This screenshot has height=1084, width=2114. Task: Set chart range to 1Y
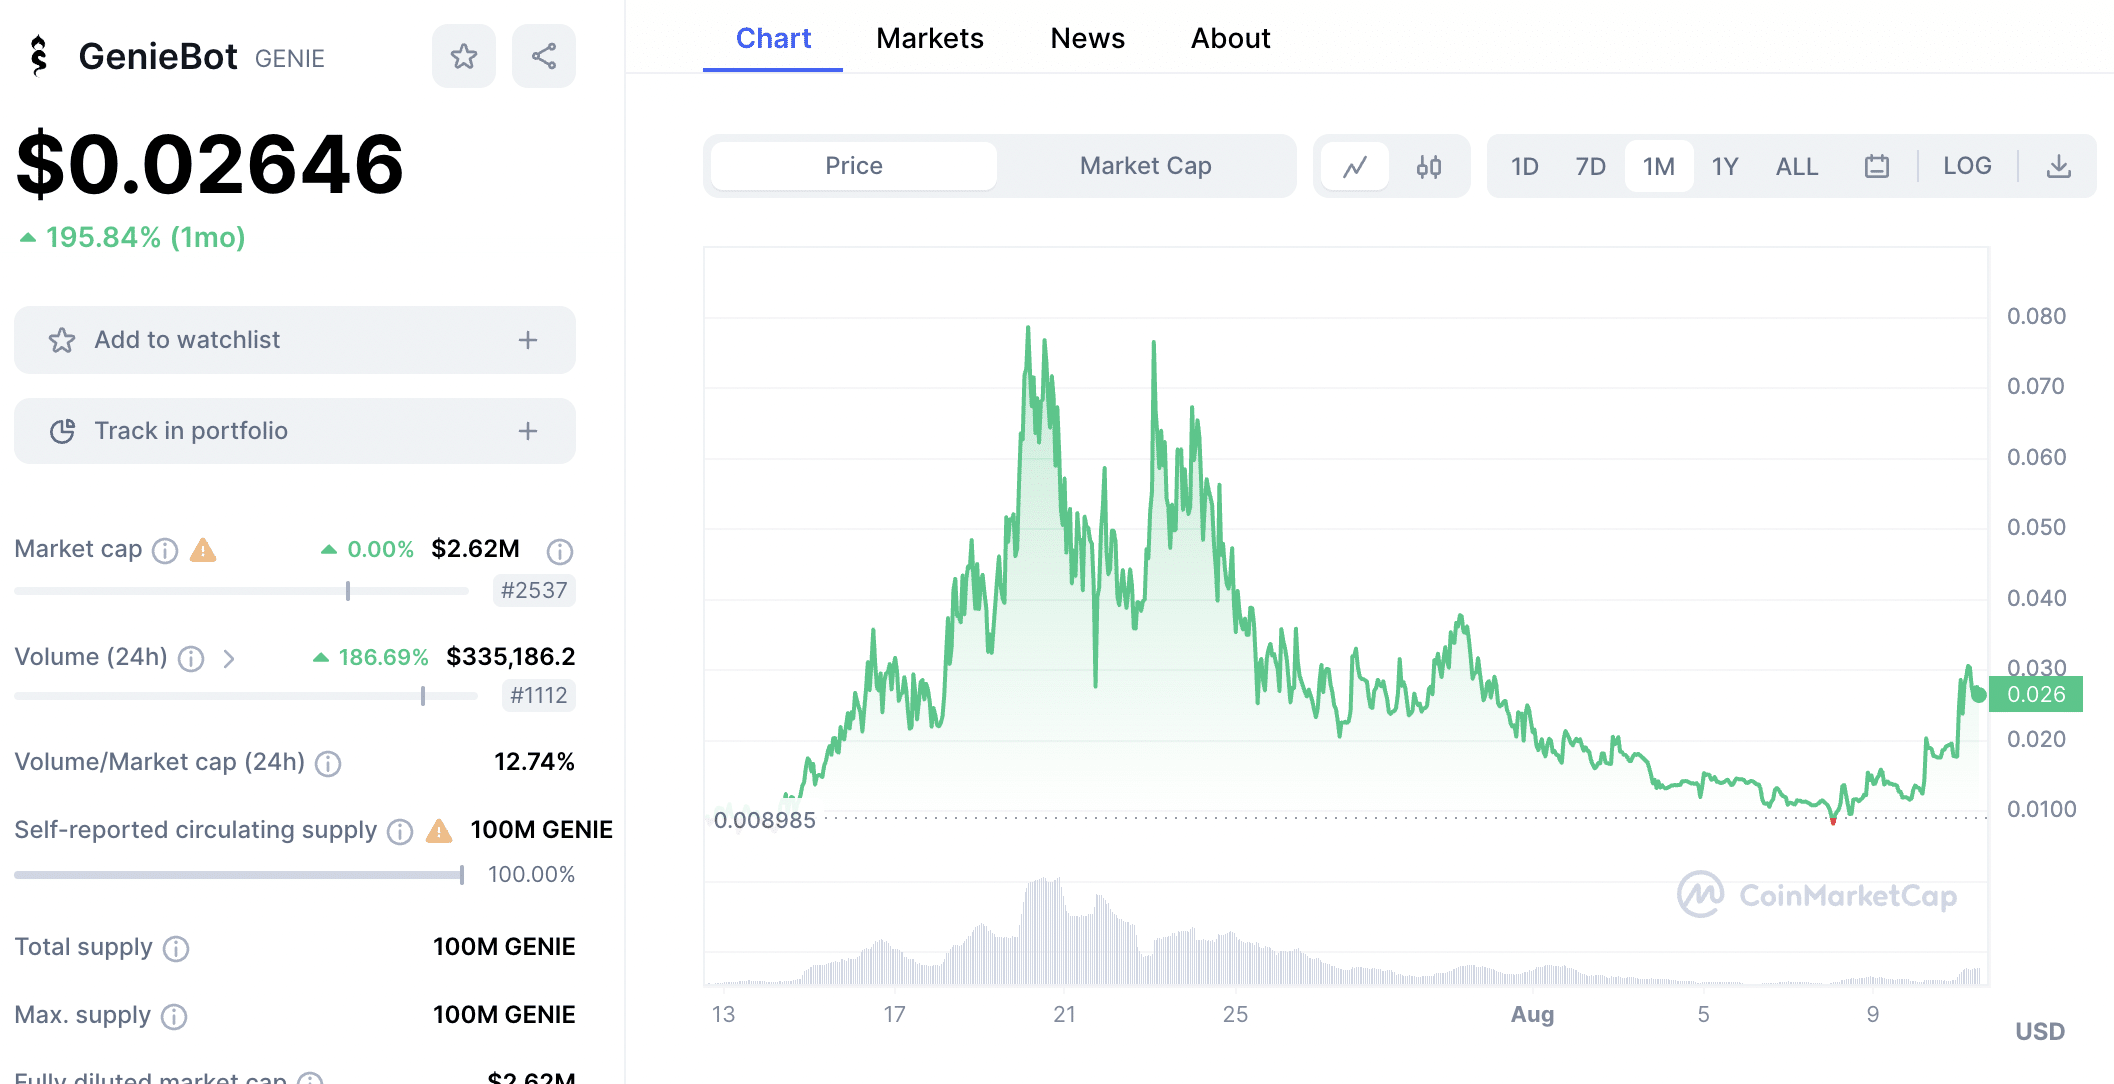[1725, 166]
